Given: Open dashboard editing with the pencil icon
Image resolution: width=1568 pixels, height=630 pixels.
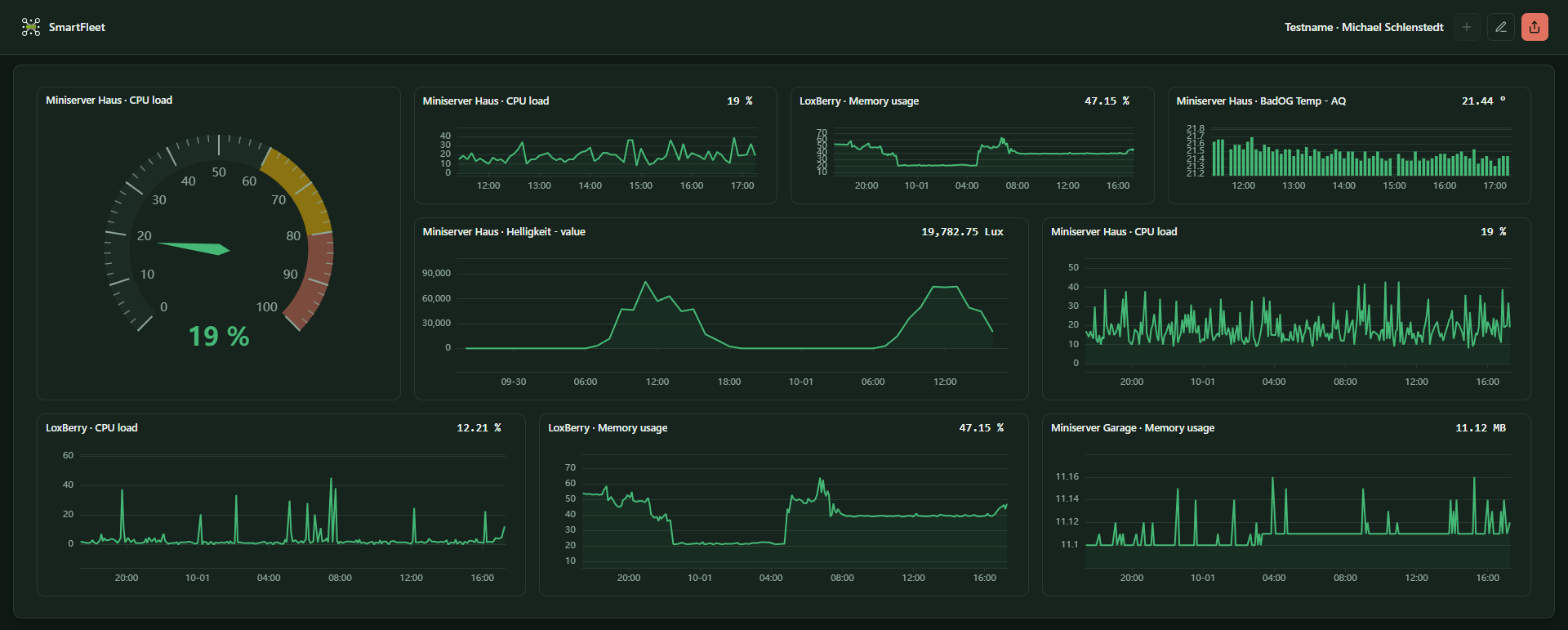Looking at the screenshot, I should coord(1501,27).
